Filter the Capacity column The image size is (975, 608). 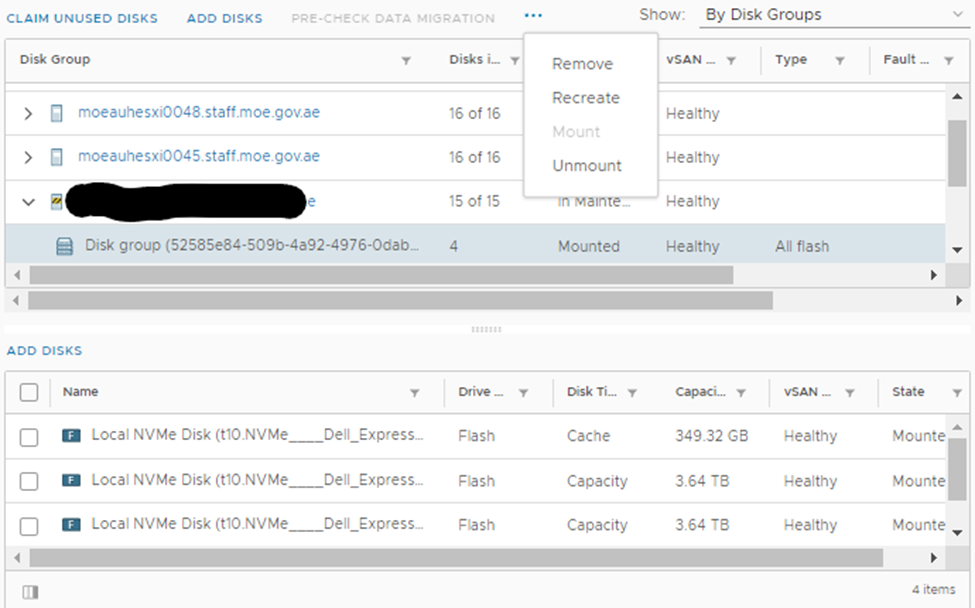[741, 393]
